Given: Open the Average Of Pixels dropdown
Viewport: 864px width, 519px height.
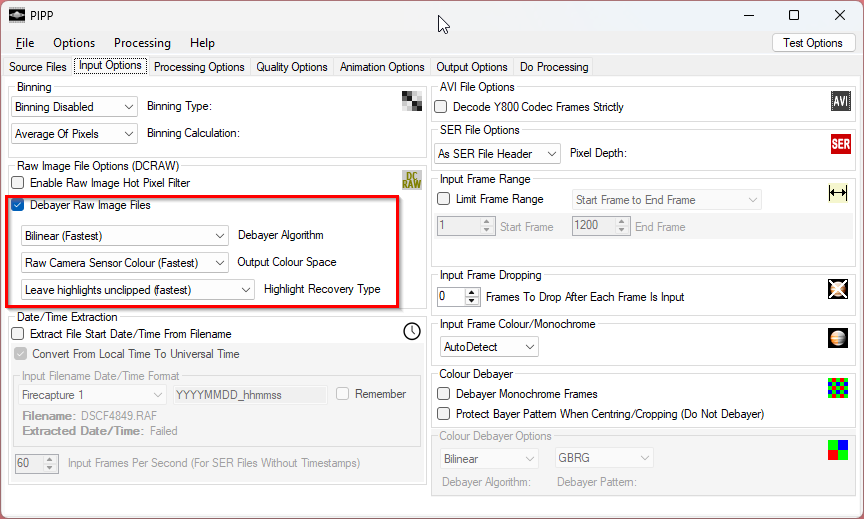Looking at the screenshot, I should tap(74, 134).
